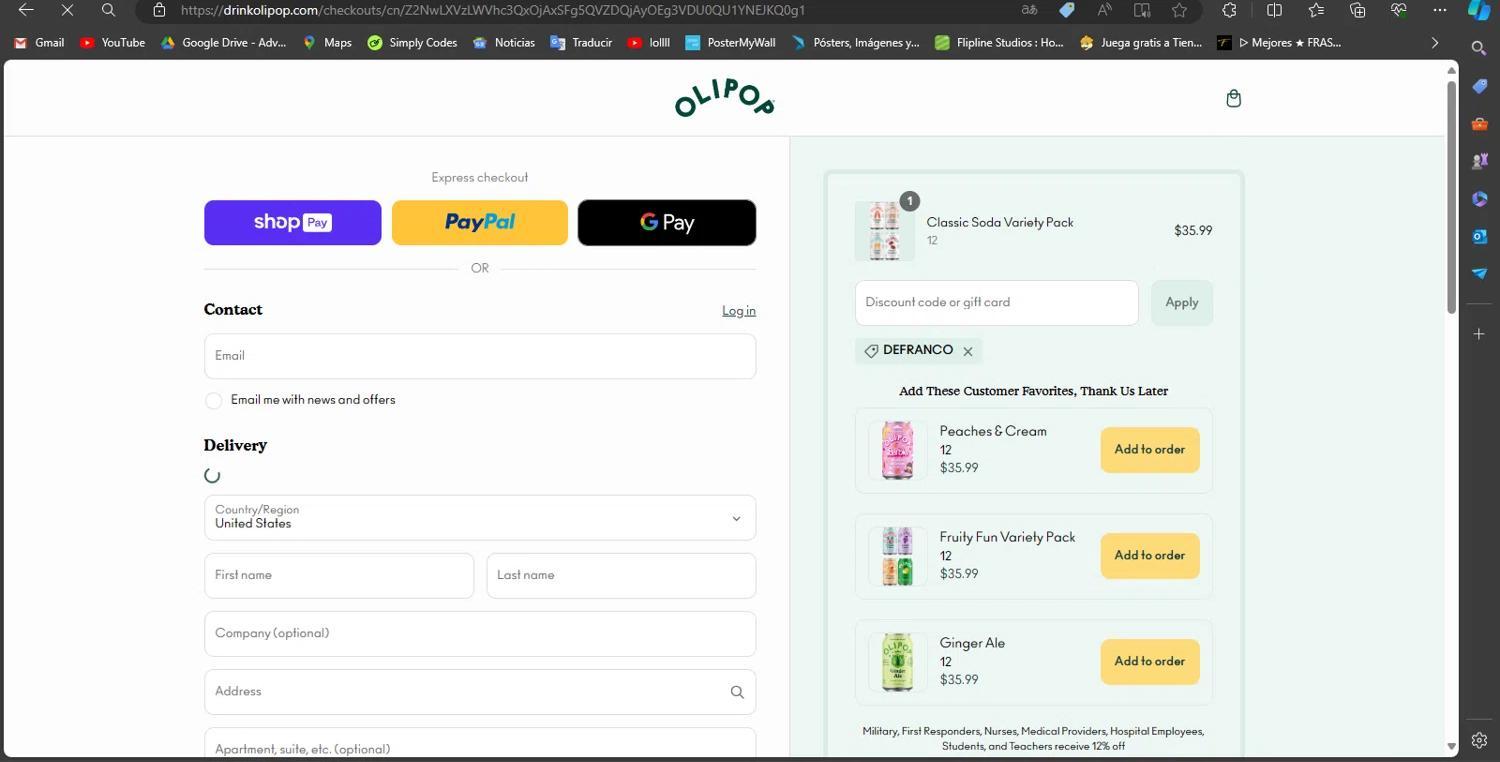The width and height of the screenshot is (1500, 762).
Task: Add sidebar app with plus icon
Action: click(x=1479, y=333)
